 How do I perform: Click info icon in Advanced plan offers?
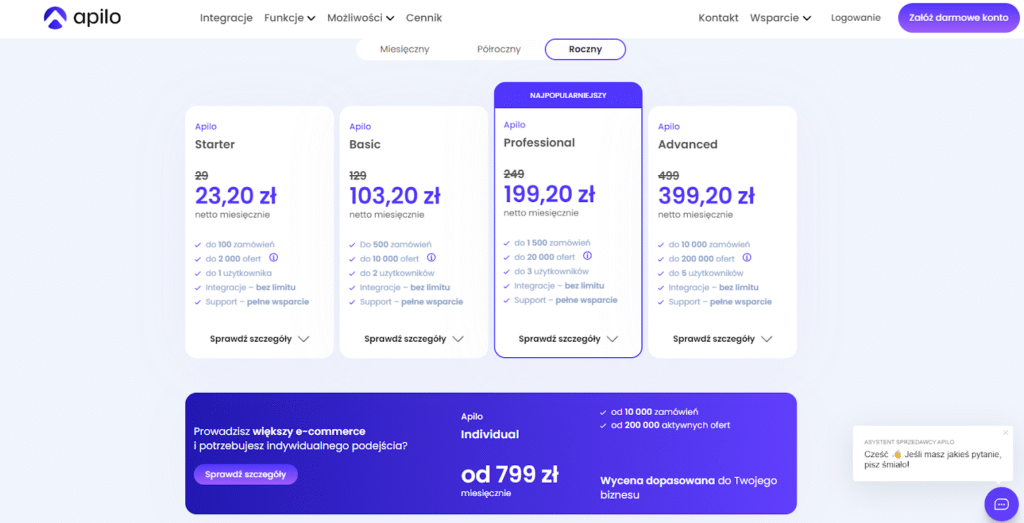tap(746, 257)
